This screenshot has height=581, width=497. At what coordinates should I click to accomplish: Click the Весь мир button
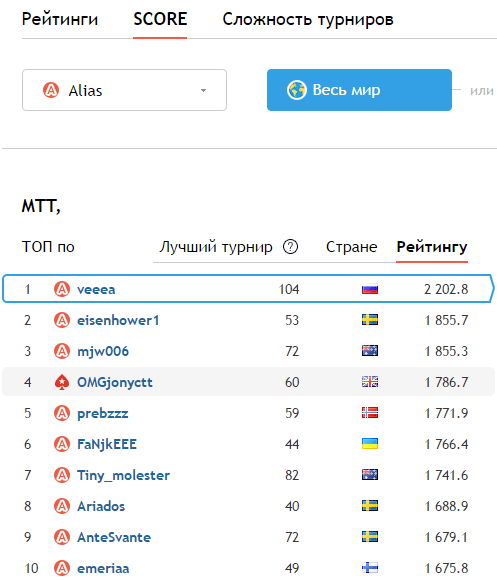(359, 90)
